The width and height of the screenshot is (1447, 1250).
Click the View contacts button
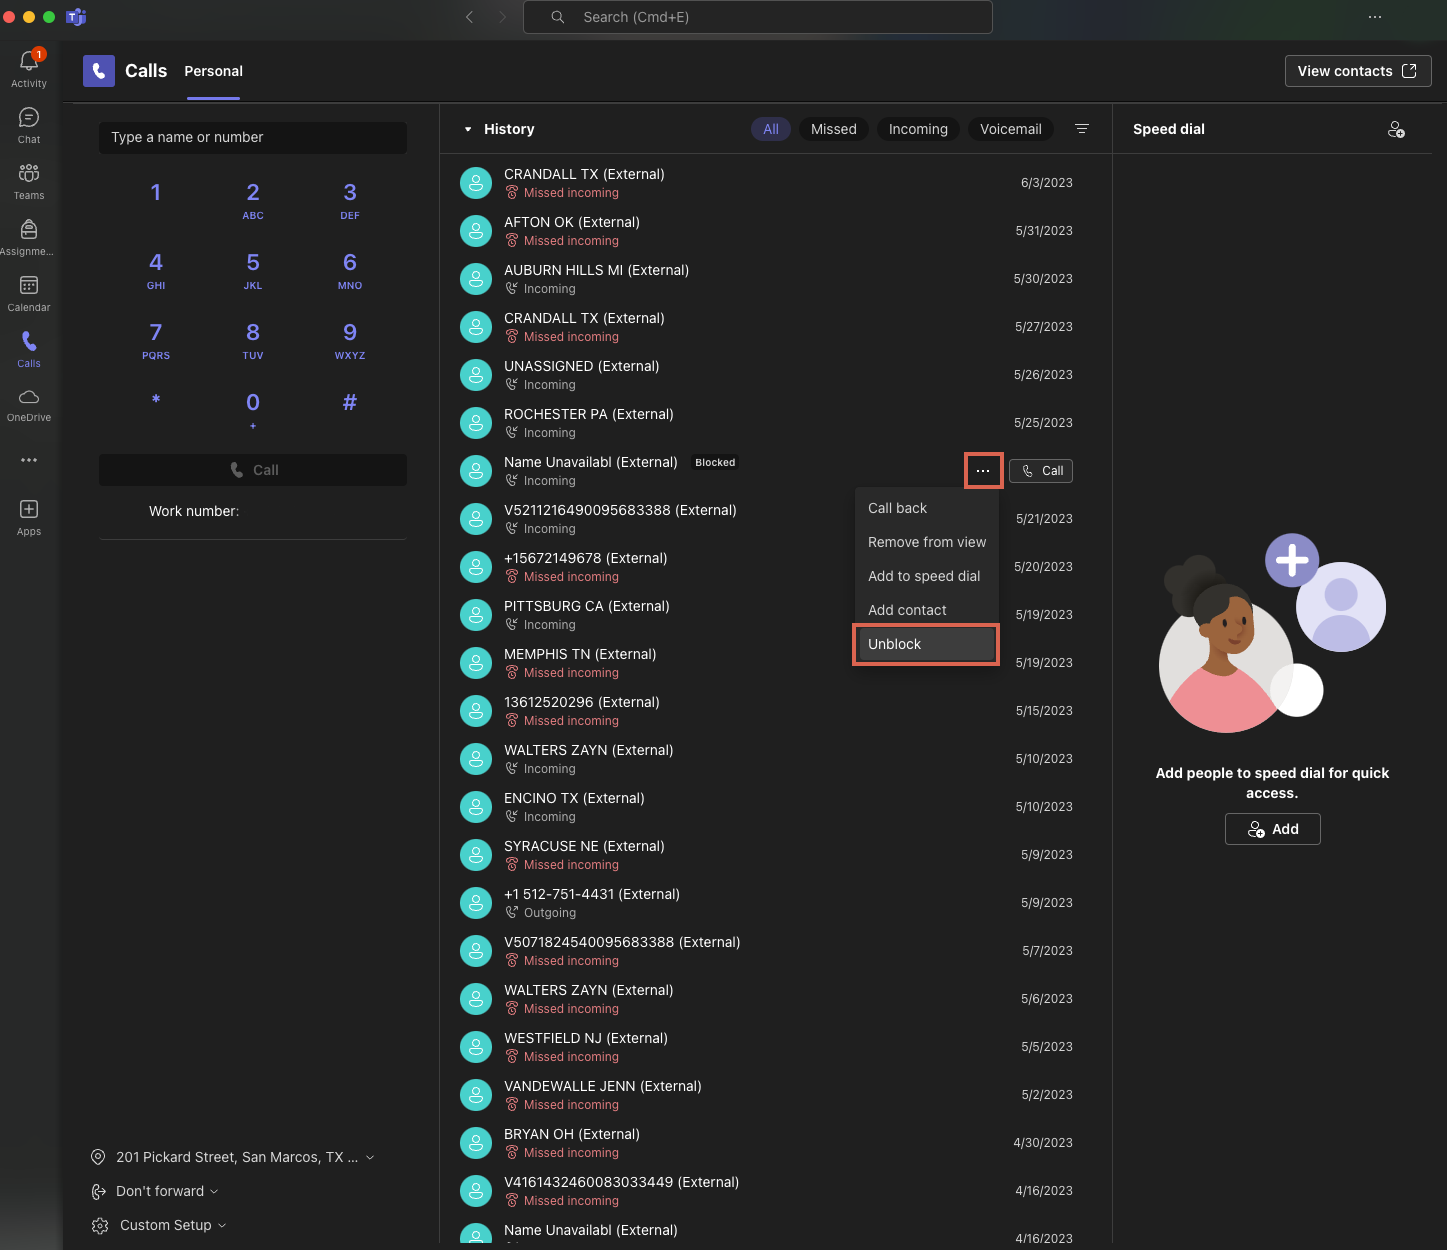pos(1358,71)
